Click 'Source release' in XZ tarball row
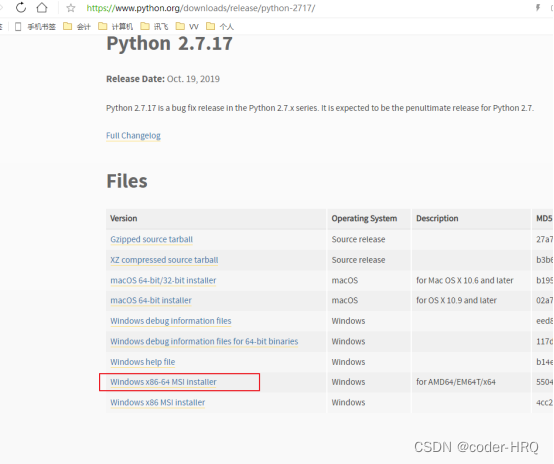The height and width of the screenshot is (464, 554). [358, 260]
